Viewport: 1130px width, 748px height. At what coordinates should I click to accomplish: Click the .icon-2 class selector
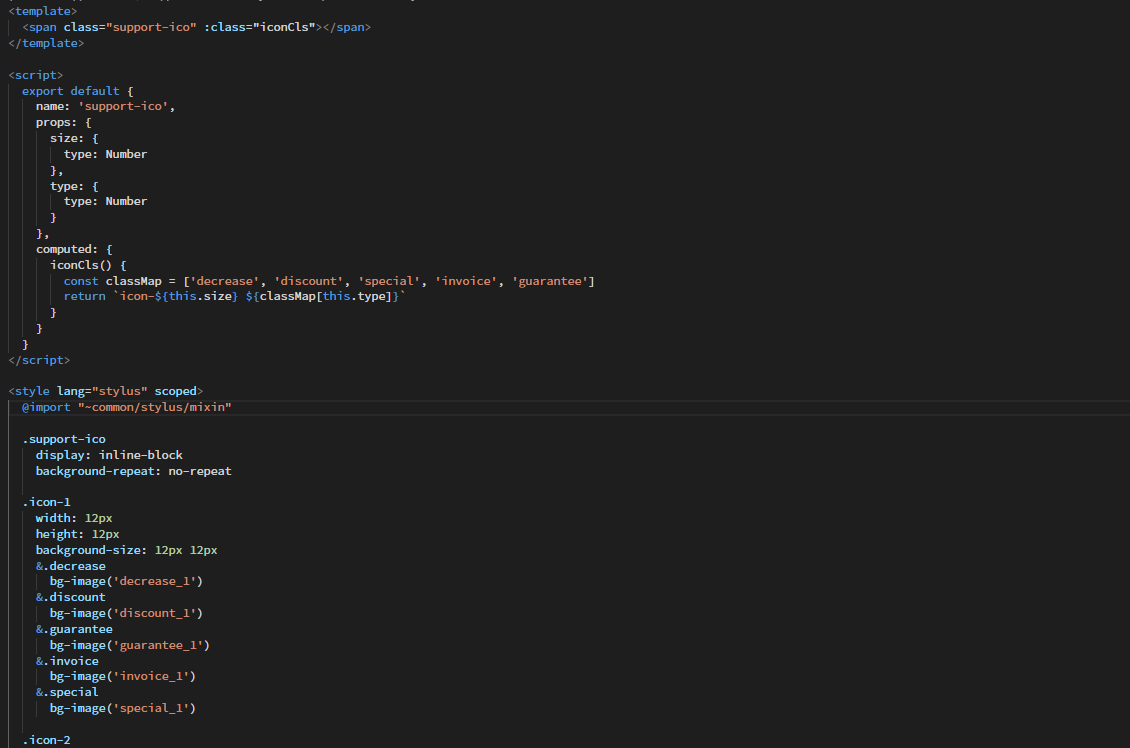click(x=47, y=740)
